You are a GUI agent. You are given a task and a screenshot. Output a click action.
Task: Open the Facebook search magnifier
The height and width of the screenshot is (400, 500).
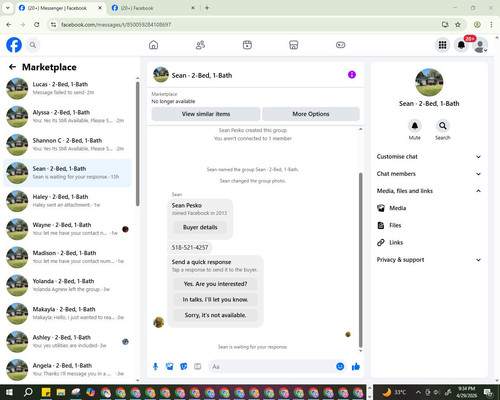point(33,45)
